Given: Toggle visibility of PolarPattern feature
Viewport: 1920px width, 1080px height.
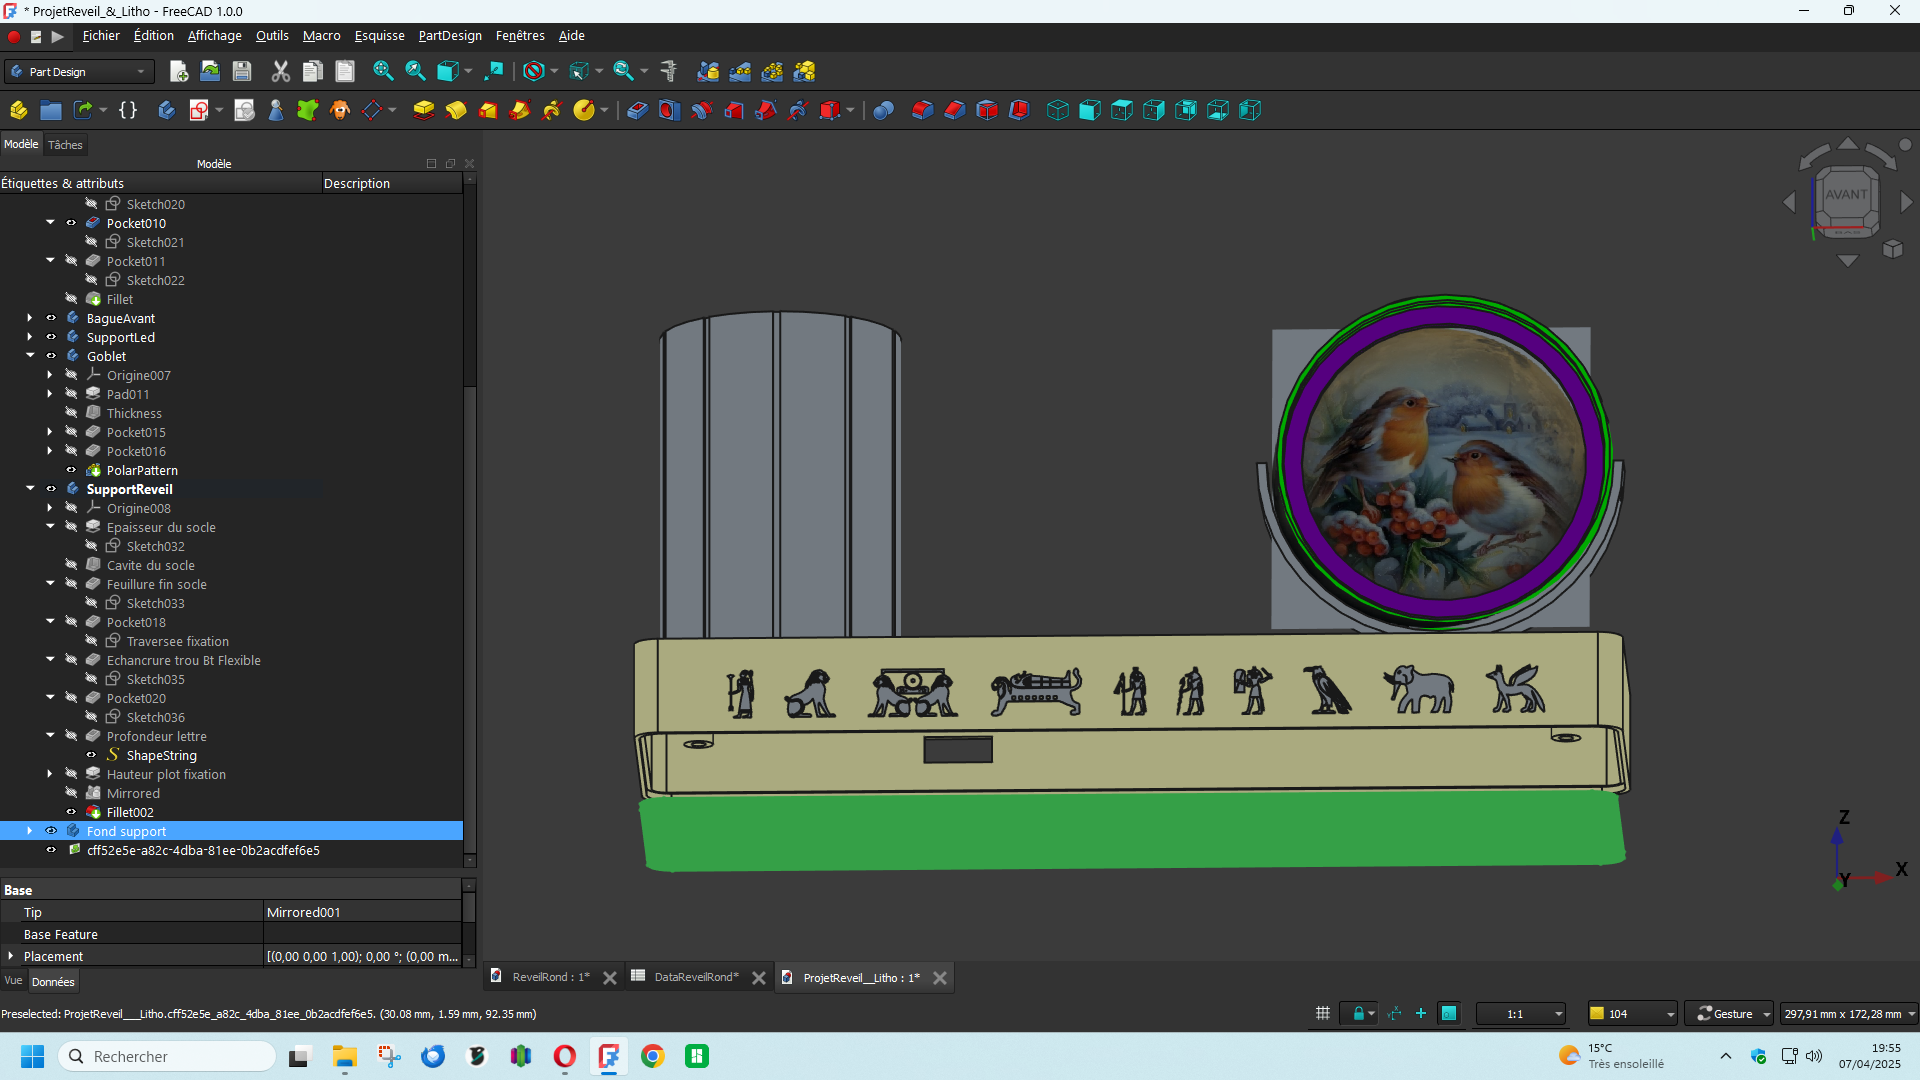Looking at the screenshot, I should (71, 470).
